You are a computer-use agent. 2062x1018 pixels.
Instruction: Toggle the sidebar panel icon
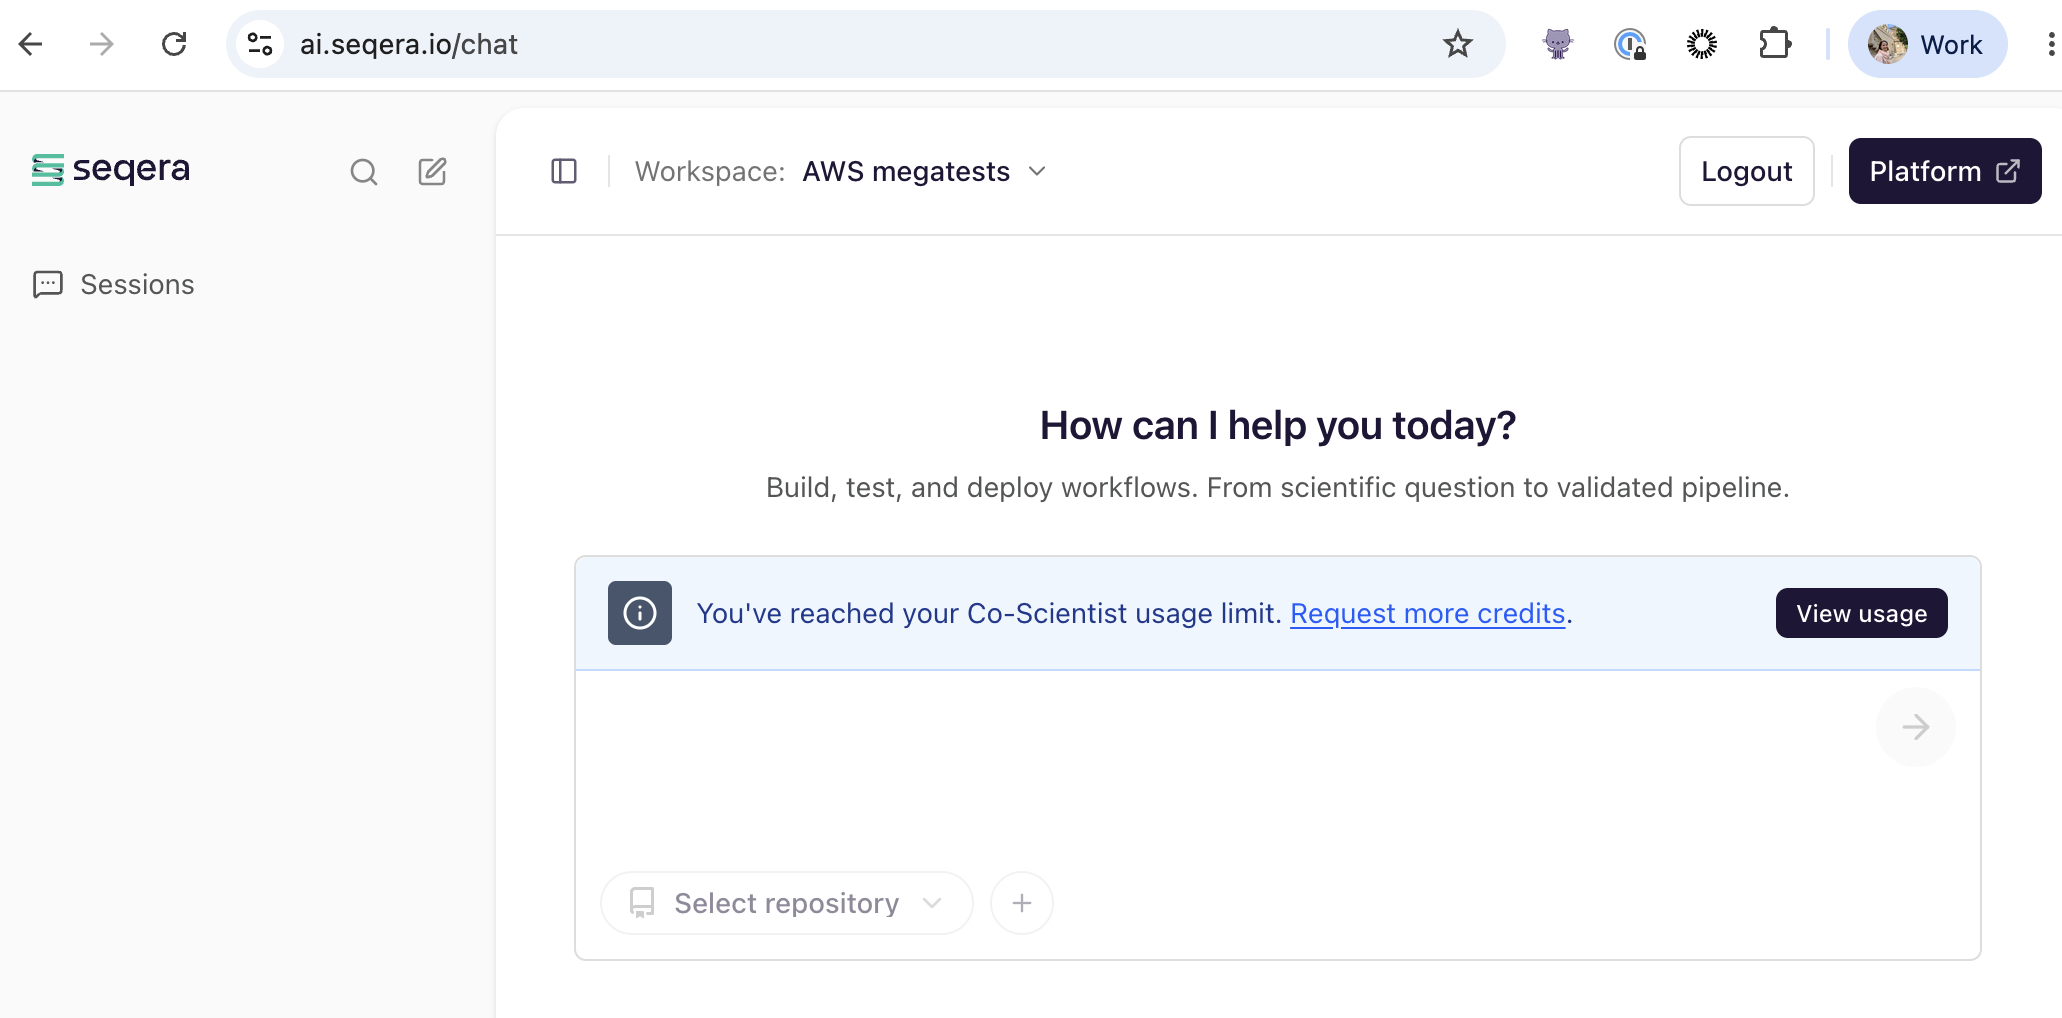(564, 171)
